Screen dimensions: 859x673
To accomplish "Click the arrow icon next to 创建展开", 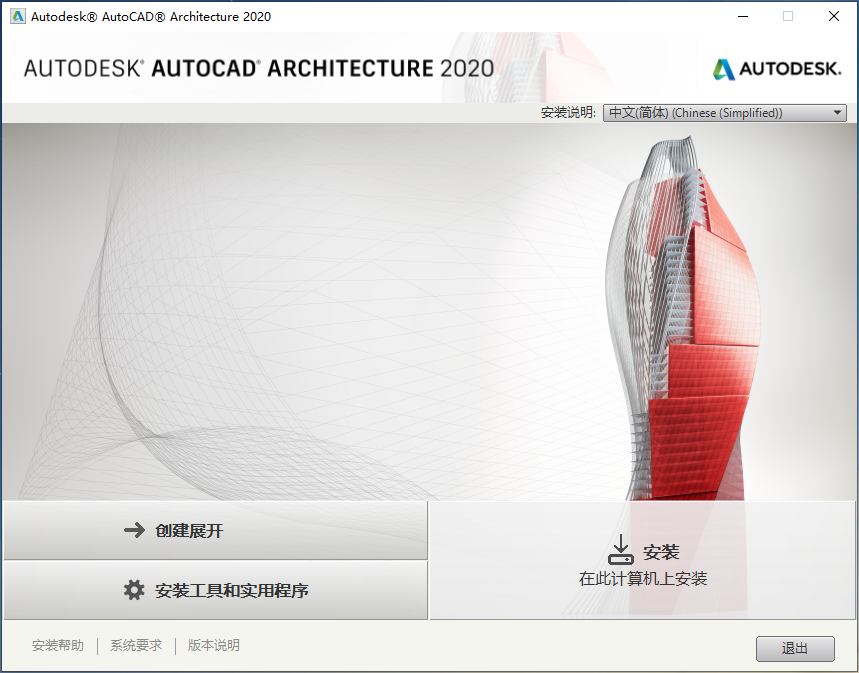I will point(137,531).
